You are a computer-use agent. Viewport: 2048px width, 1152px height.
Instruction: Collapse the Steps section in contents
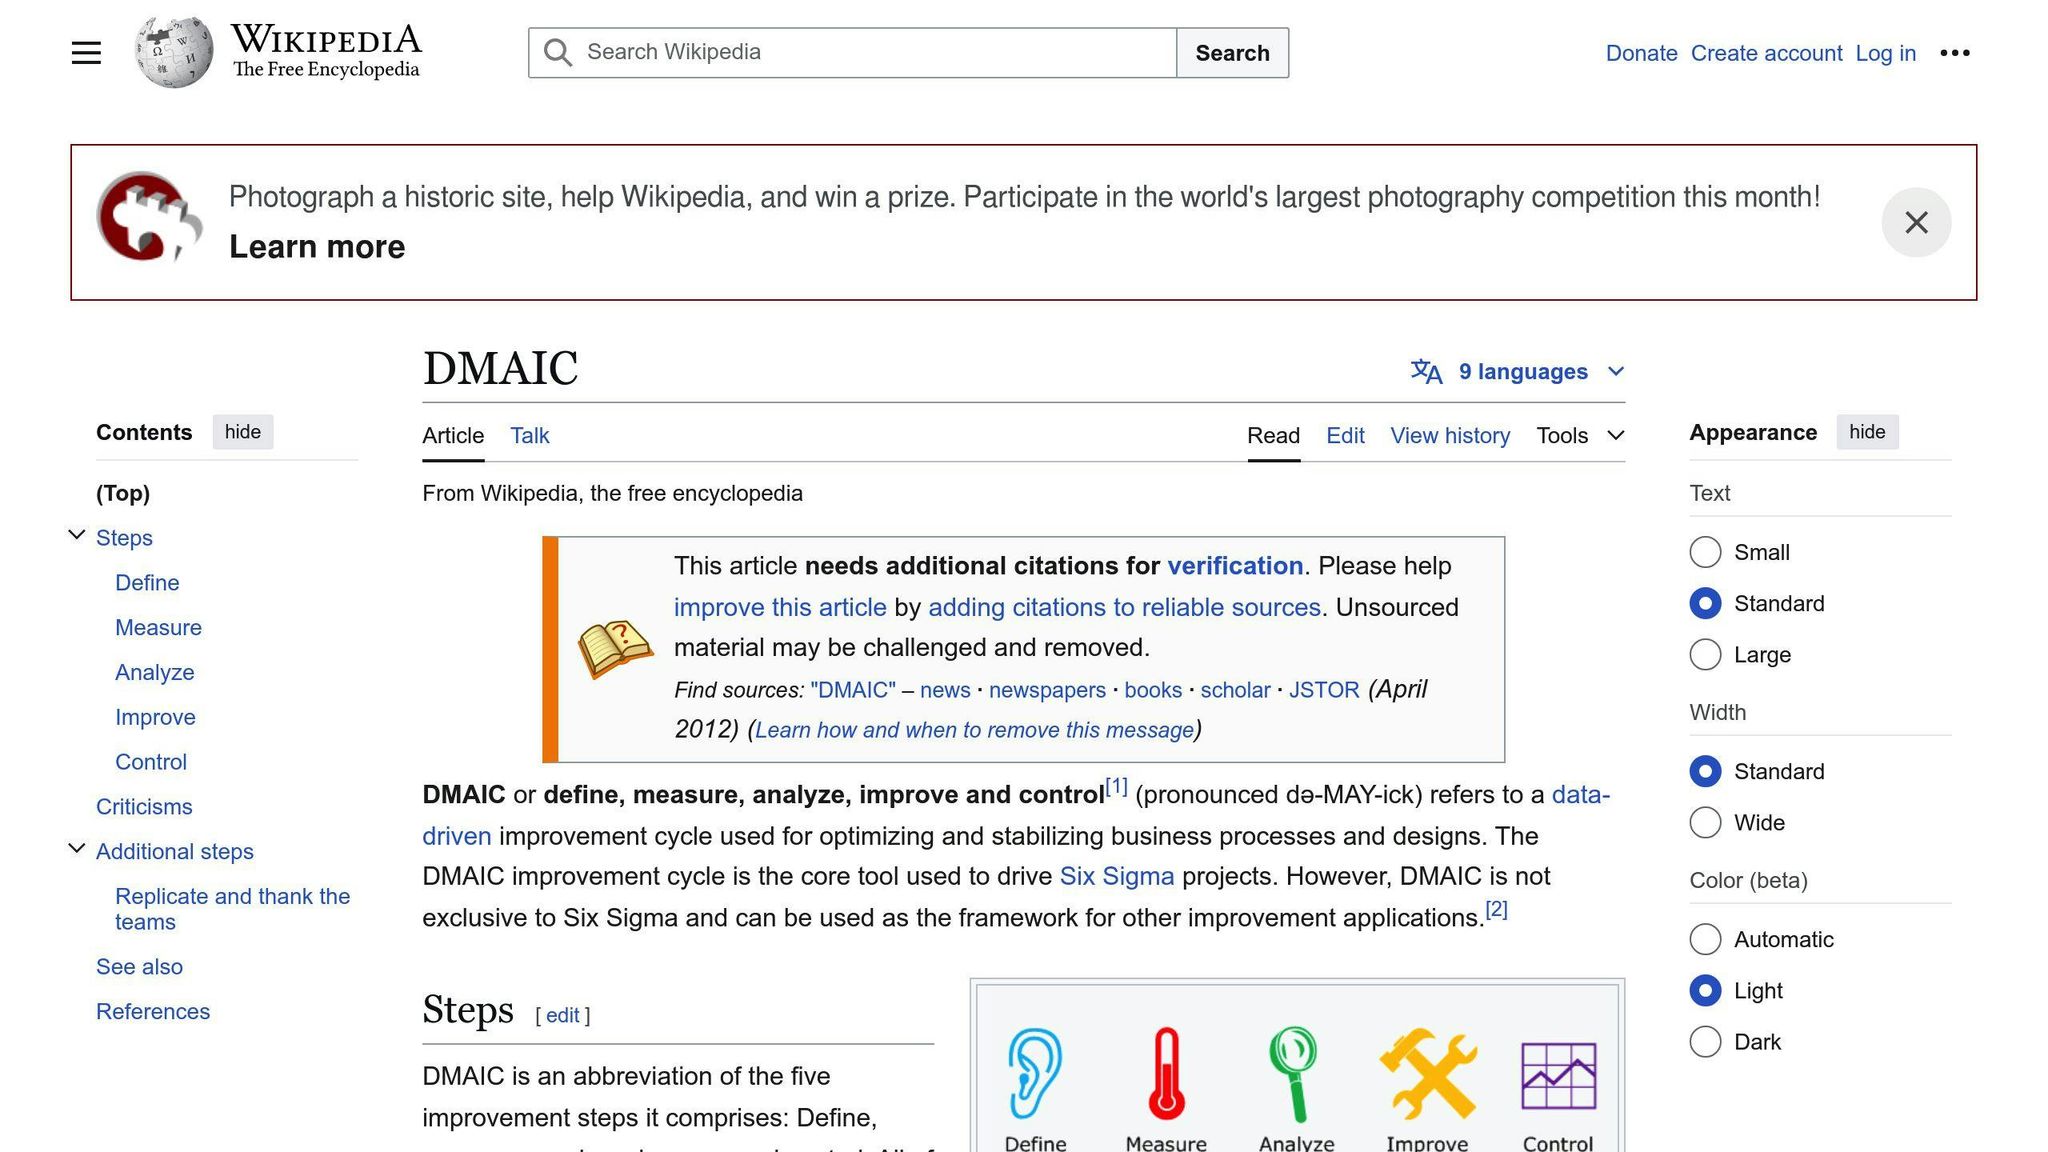click(77, 535)
